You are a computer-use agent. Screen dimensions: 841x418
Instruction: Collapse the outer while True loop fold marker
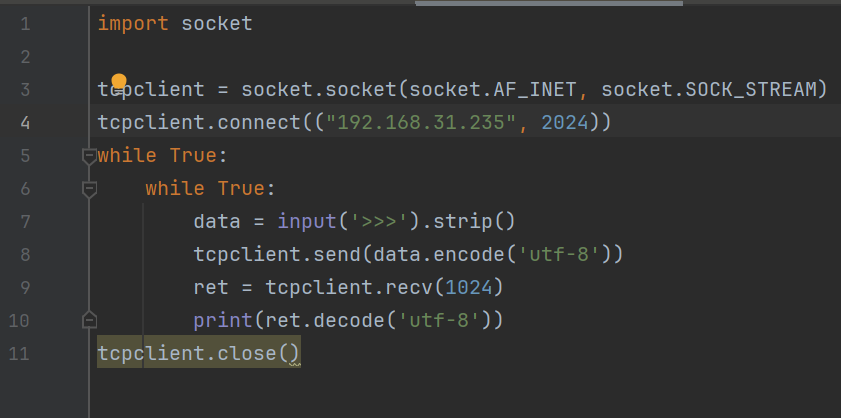[x=89, y=156]
